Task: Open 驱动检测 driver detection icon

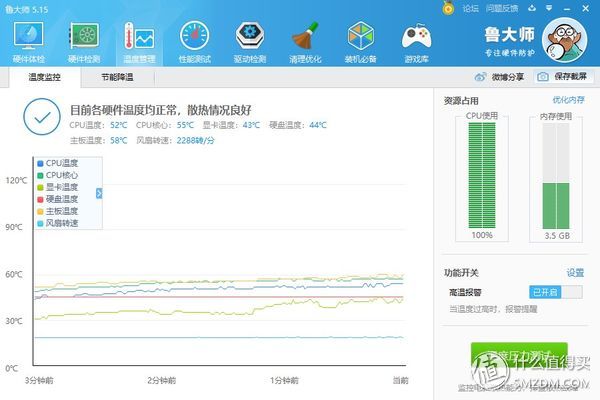Action: tap(250, 42)
